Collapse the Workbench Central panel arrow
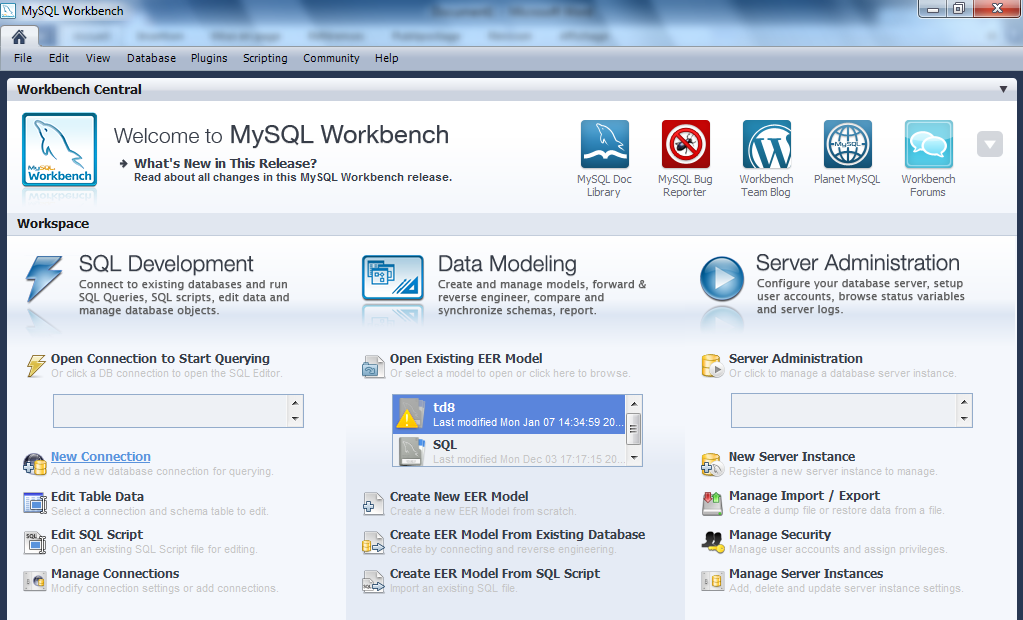 [1003, 89]
